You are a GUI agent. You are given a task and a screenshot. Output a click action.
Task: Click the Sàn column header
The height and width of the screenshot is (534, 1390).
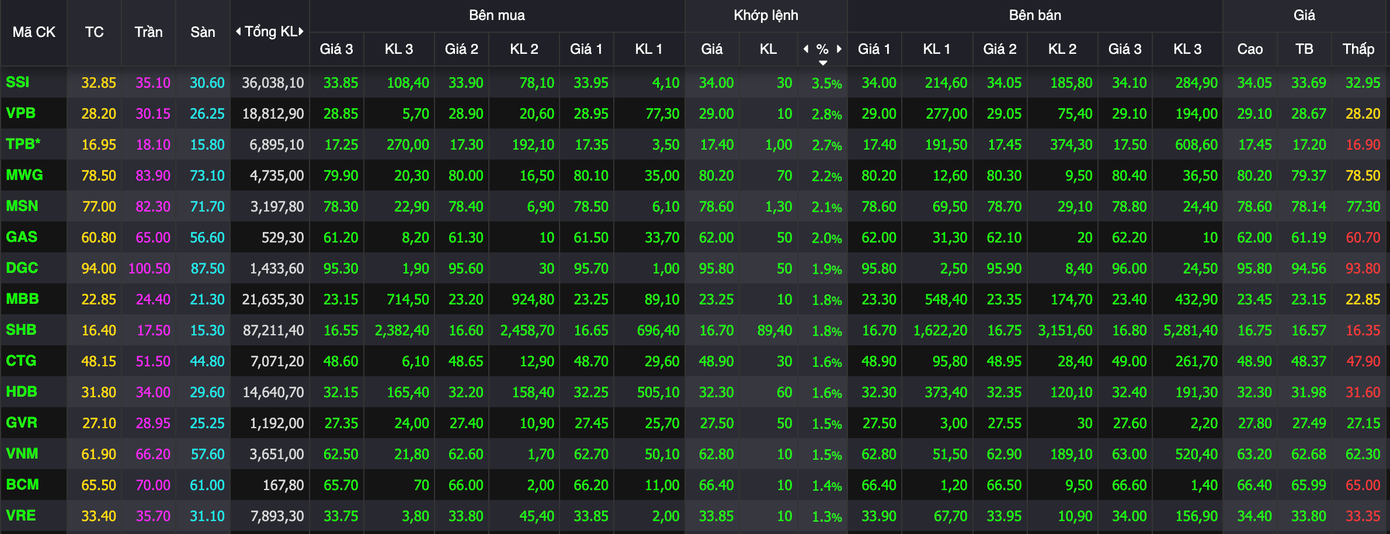click(x=202, y=32)
